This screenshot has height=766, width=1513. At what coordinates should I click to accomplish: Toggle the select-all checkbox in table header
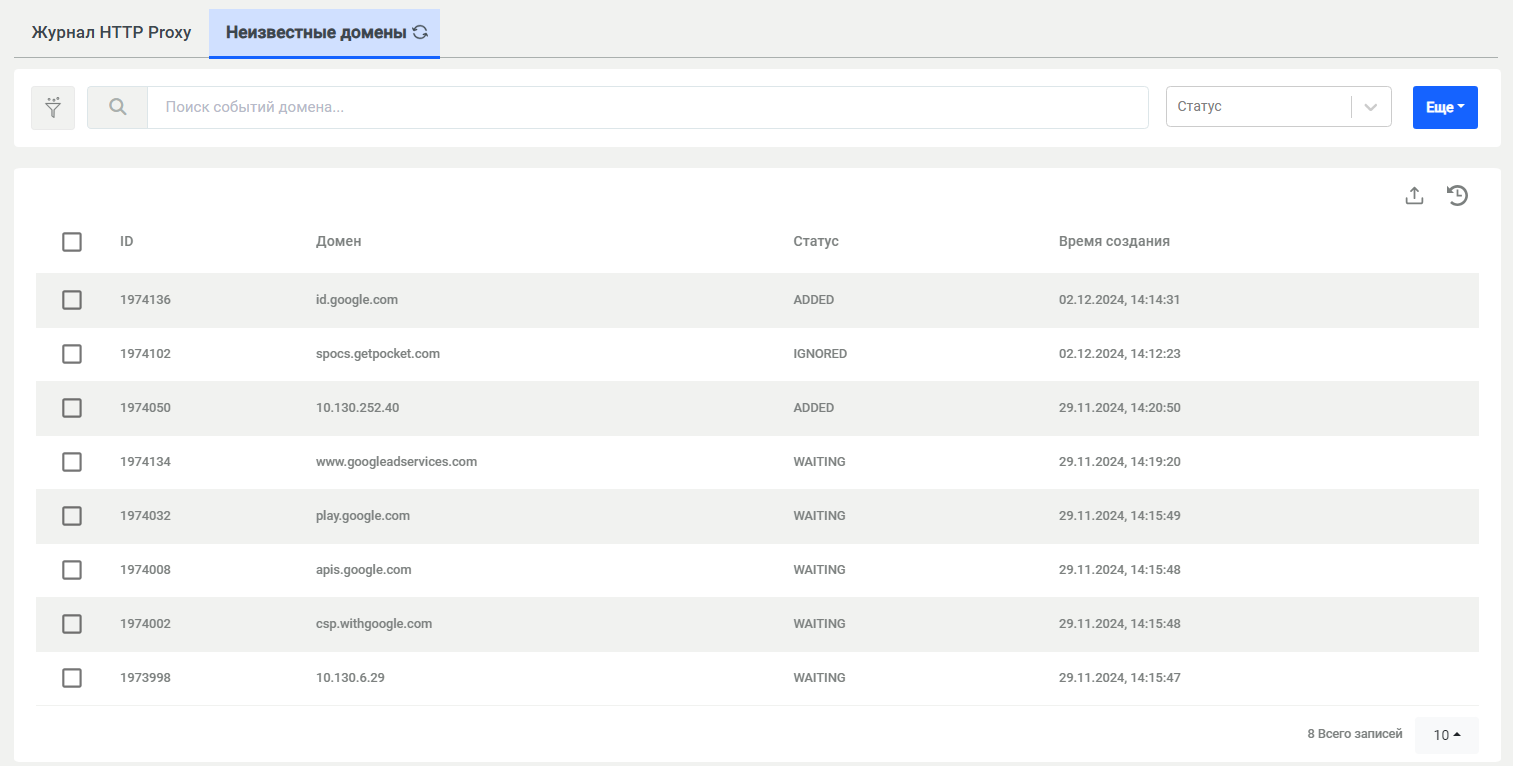(x=72, y=241)
